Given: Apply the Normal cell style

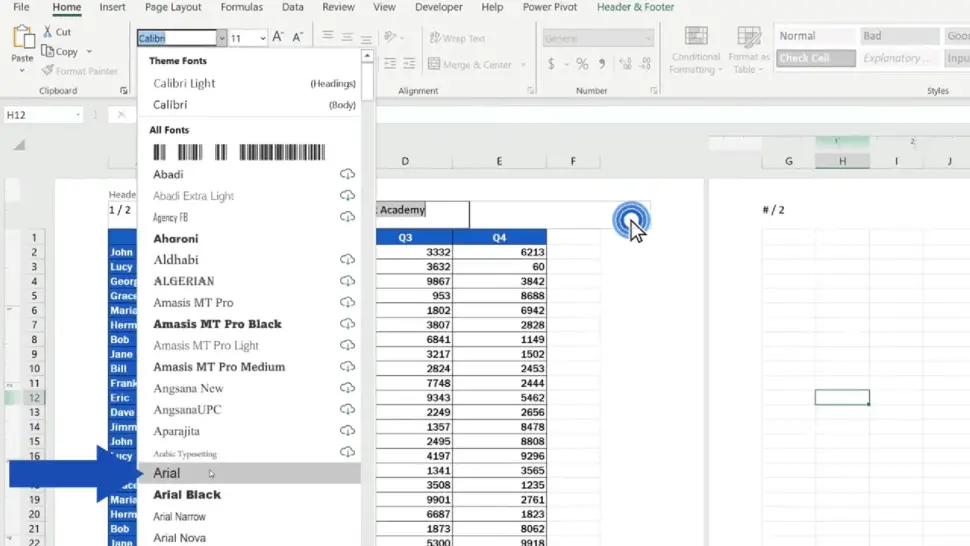Looking at the screenshot, I should pos(816,36).
